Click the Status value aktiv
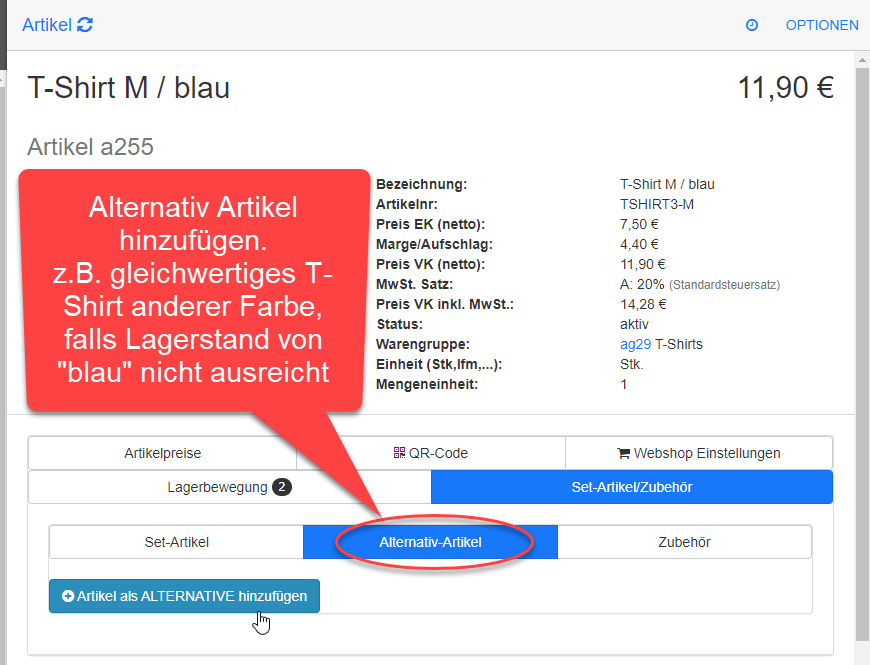Screen dimensions: 870x665 pyautogui.click(x=634, y=324)
